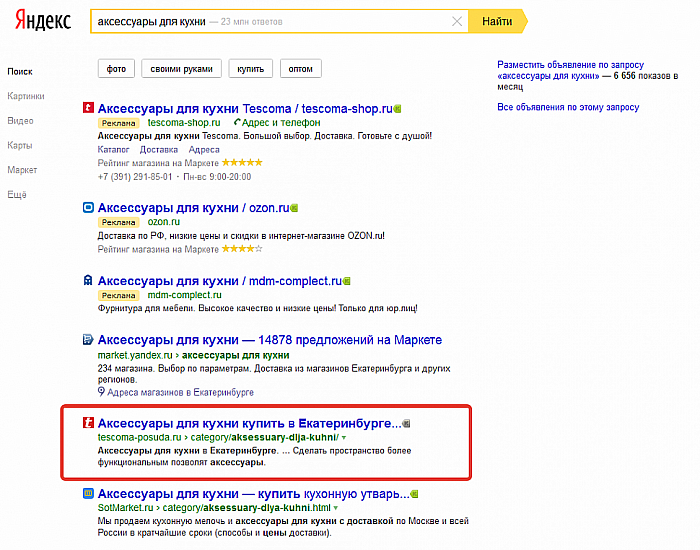700x550 pixels.
Task: Click the phone icon by Адрес и телефон
Action: click(x=237, y=122)
